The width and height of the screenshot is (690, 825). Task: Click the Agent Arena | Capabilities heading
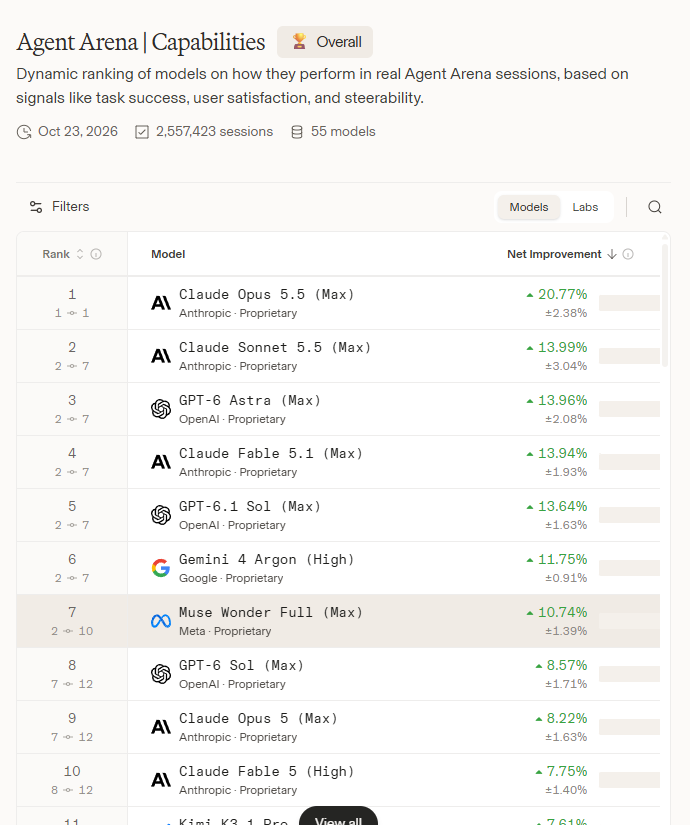click(141, 43)
